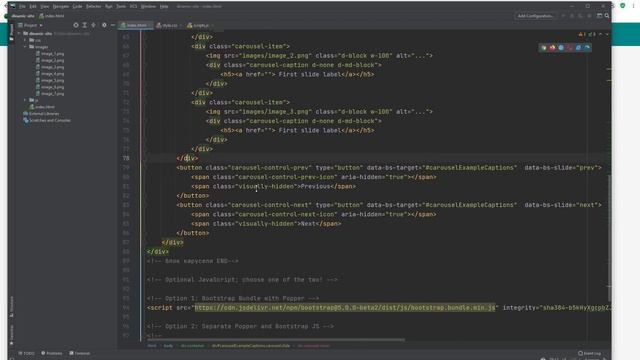Image resolution: width=640 pixels, height=360 pixels.
Task: Open the Tools menu
Action: pyautogui.click(x=121, y=7)
